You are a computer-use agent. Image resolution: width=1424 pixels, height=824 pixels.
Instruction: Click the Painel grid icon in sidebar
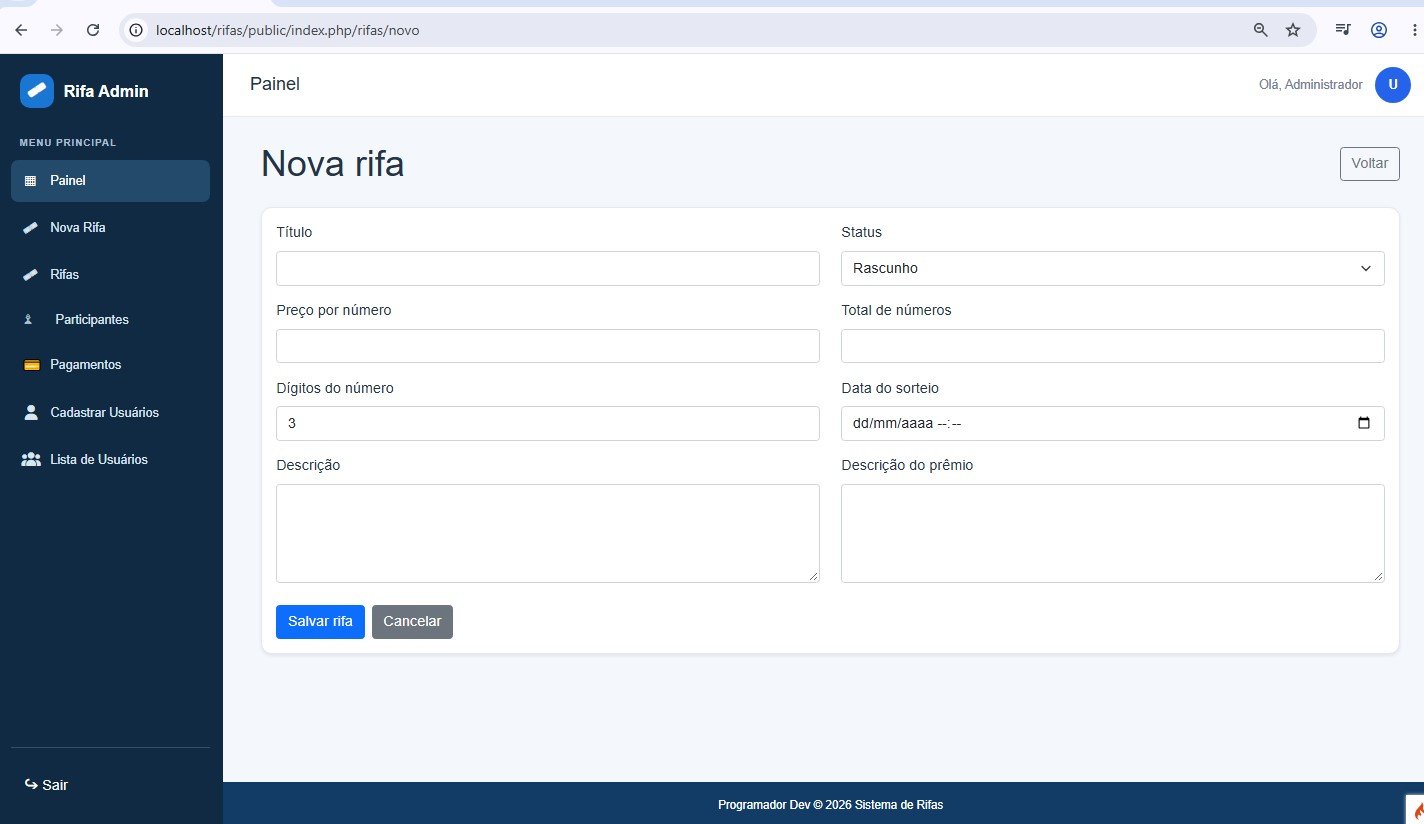30,181
